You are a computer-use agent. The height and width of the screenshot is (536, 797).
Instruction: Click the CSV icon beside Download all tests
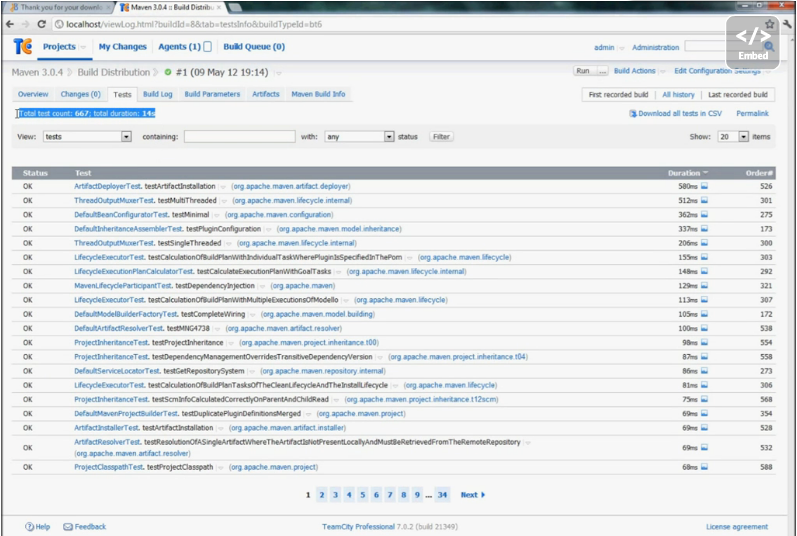coord(633,113)
